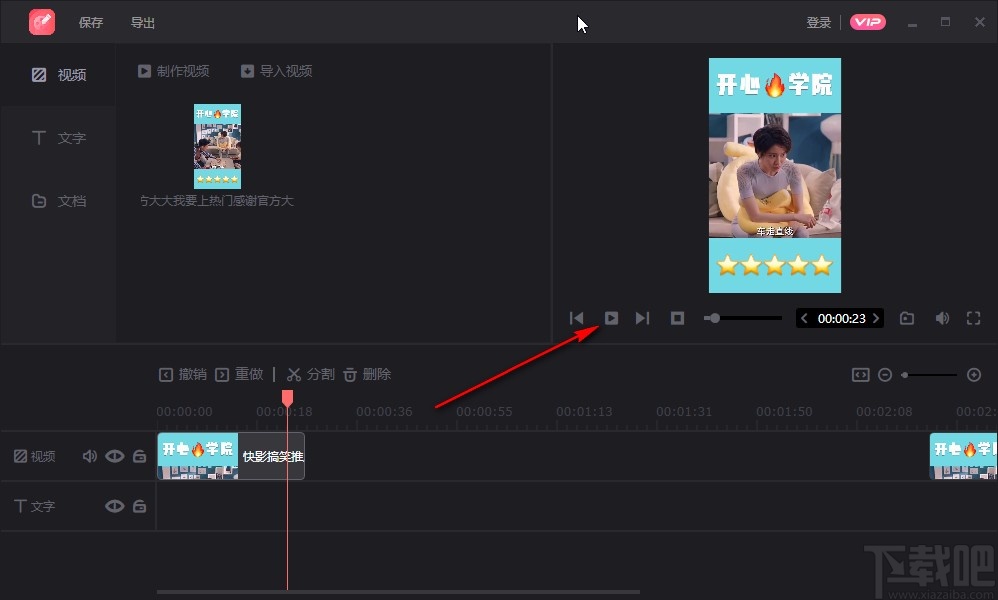Click 制作视频 button

click(174, 71)
